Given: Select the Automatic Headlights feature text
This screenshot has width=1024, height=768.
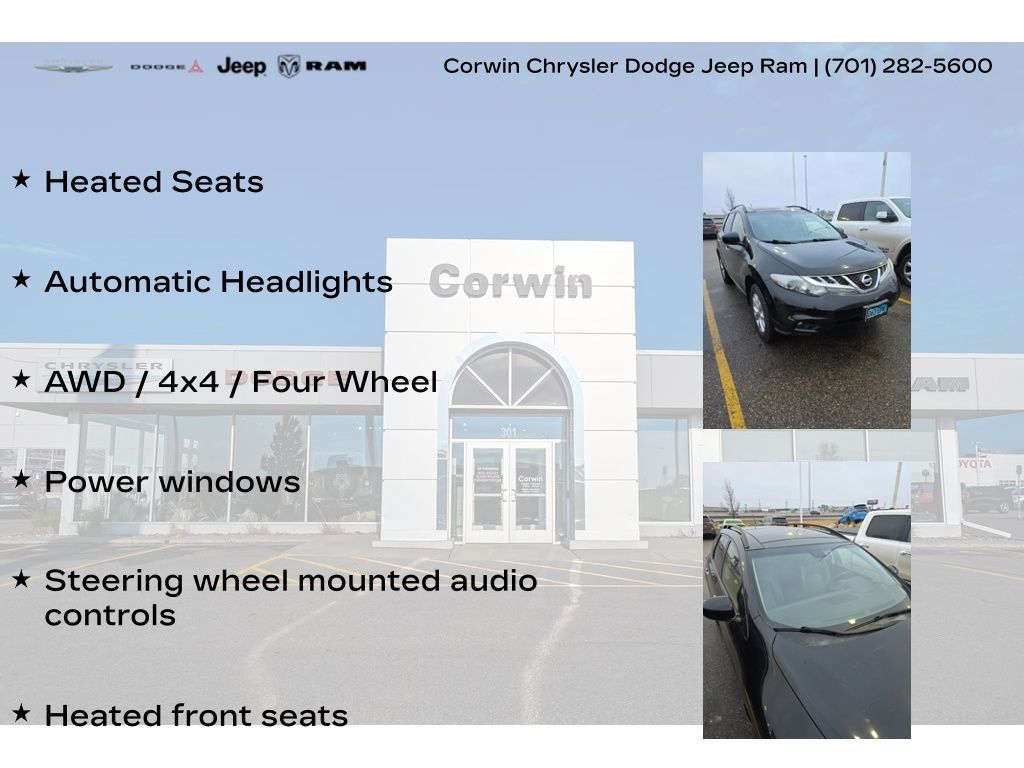Looking at the screenshot, I should pos(218,282).
